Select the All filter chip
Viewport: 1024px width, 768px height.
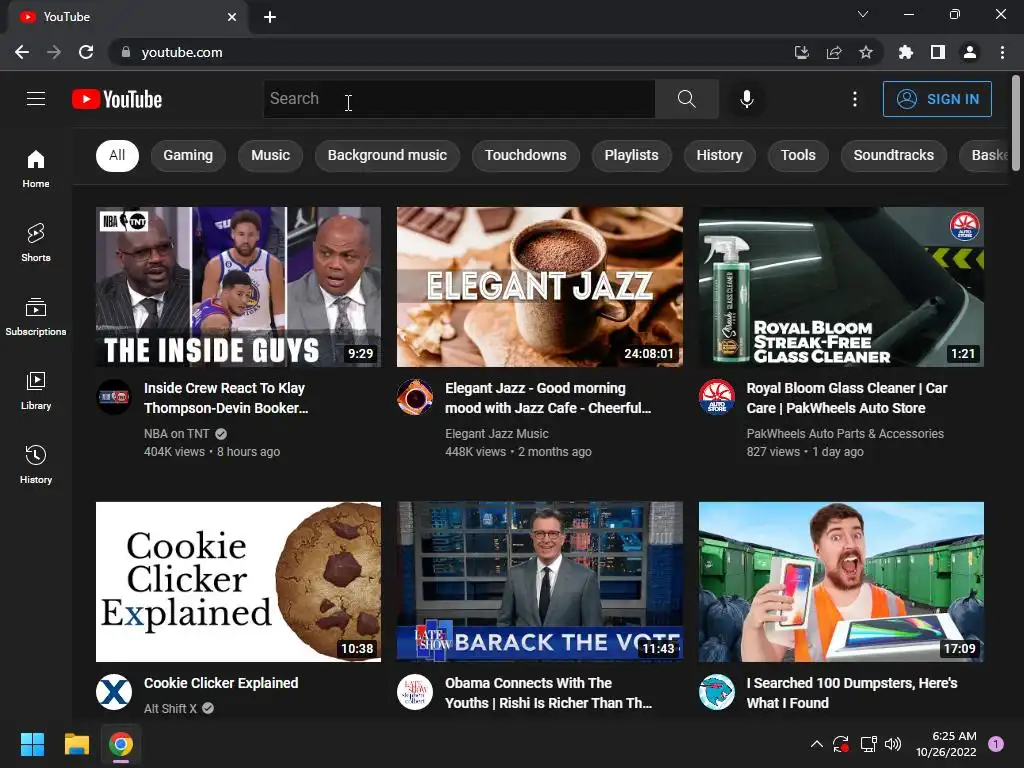[x=117, y=155]
